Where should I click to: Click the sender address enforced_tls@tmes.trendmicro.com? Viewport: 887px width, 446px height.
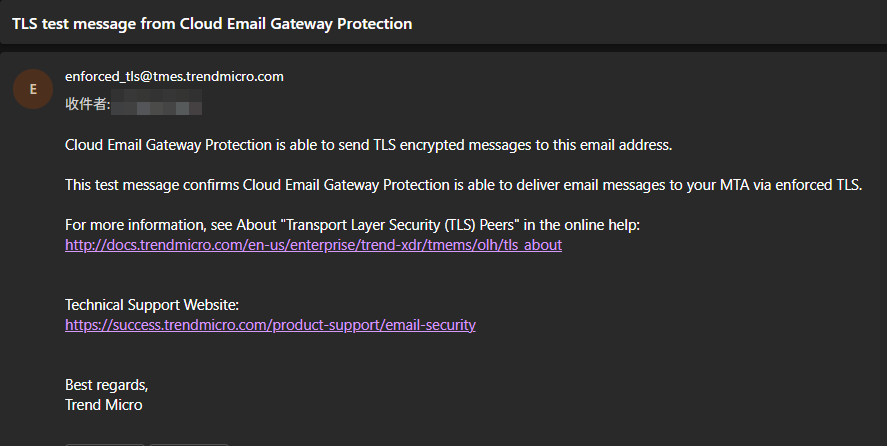pos(174,76)
